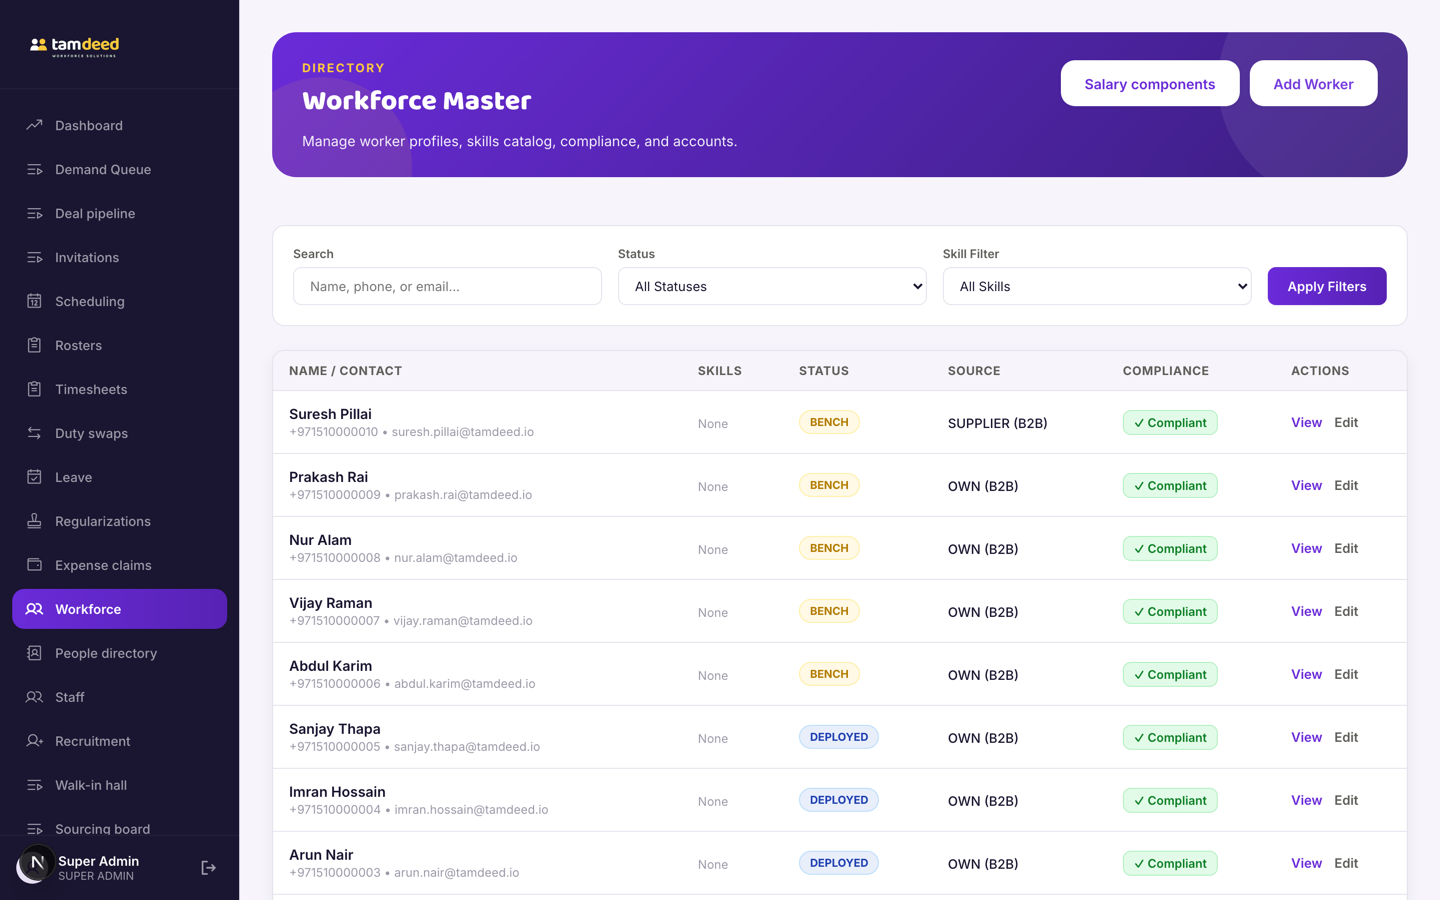The height and width of the screenshot is (900, 1440).
Task: Click the Dashboard chart icon
Action: [x=34, y=125]
